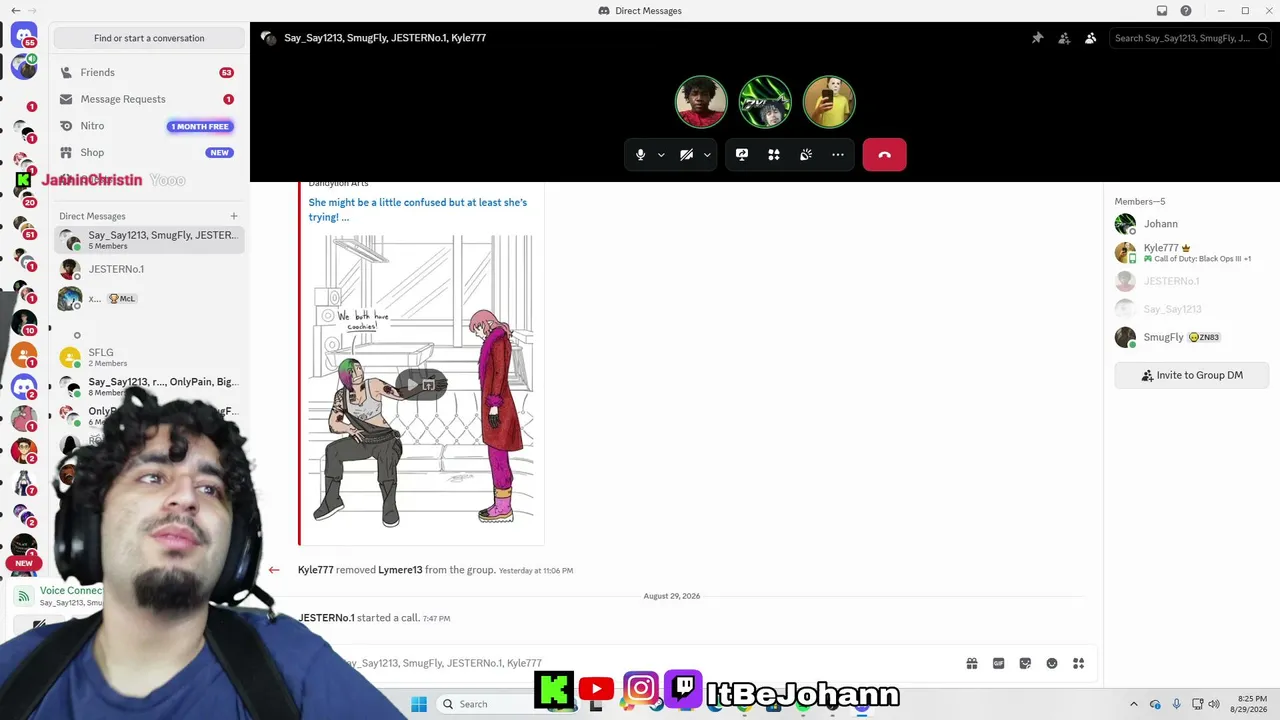Send a gift from message bar

pyautogui.click(x=972, y=663)
